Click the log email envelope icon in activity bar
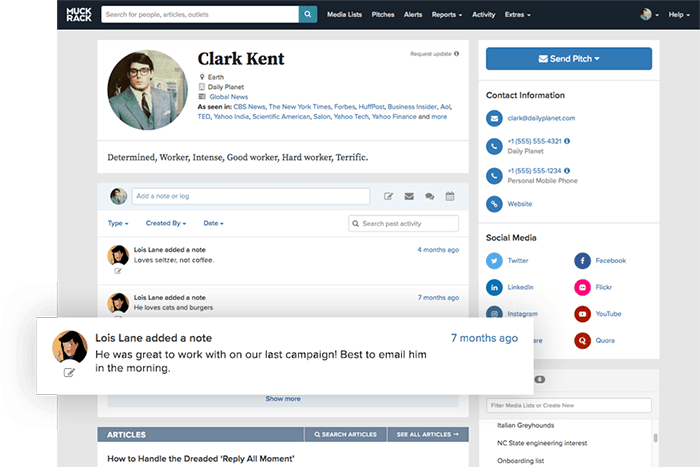700x467 pixels. [x=409, y=196]
